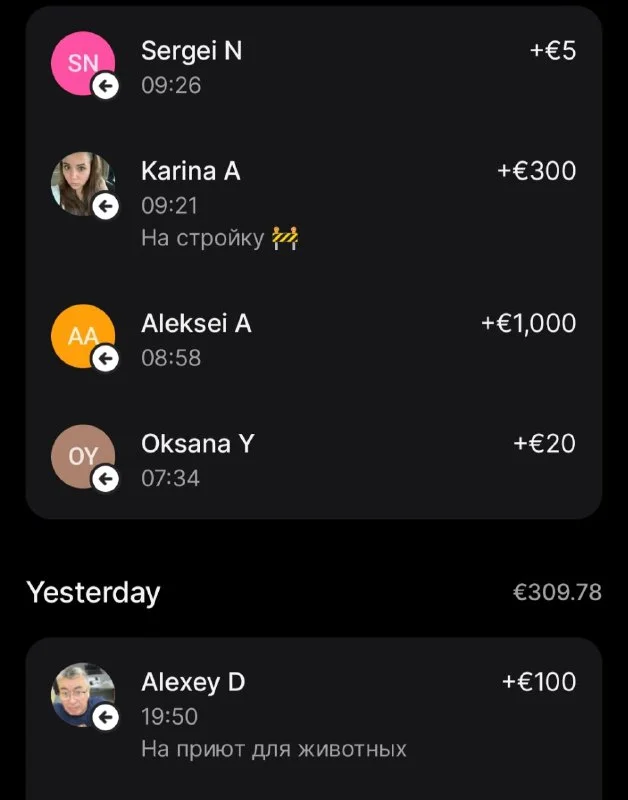Open Alexey D's profile photo
Viewport: 628px width, 800px height.
tap(80, 693)
